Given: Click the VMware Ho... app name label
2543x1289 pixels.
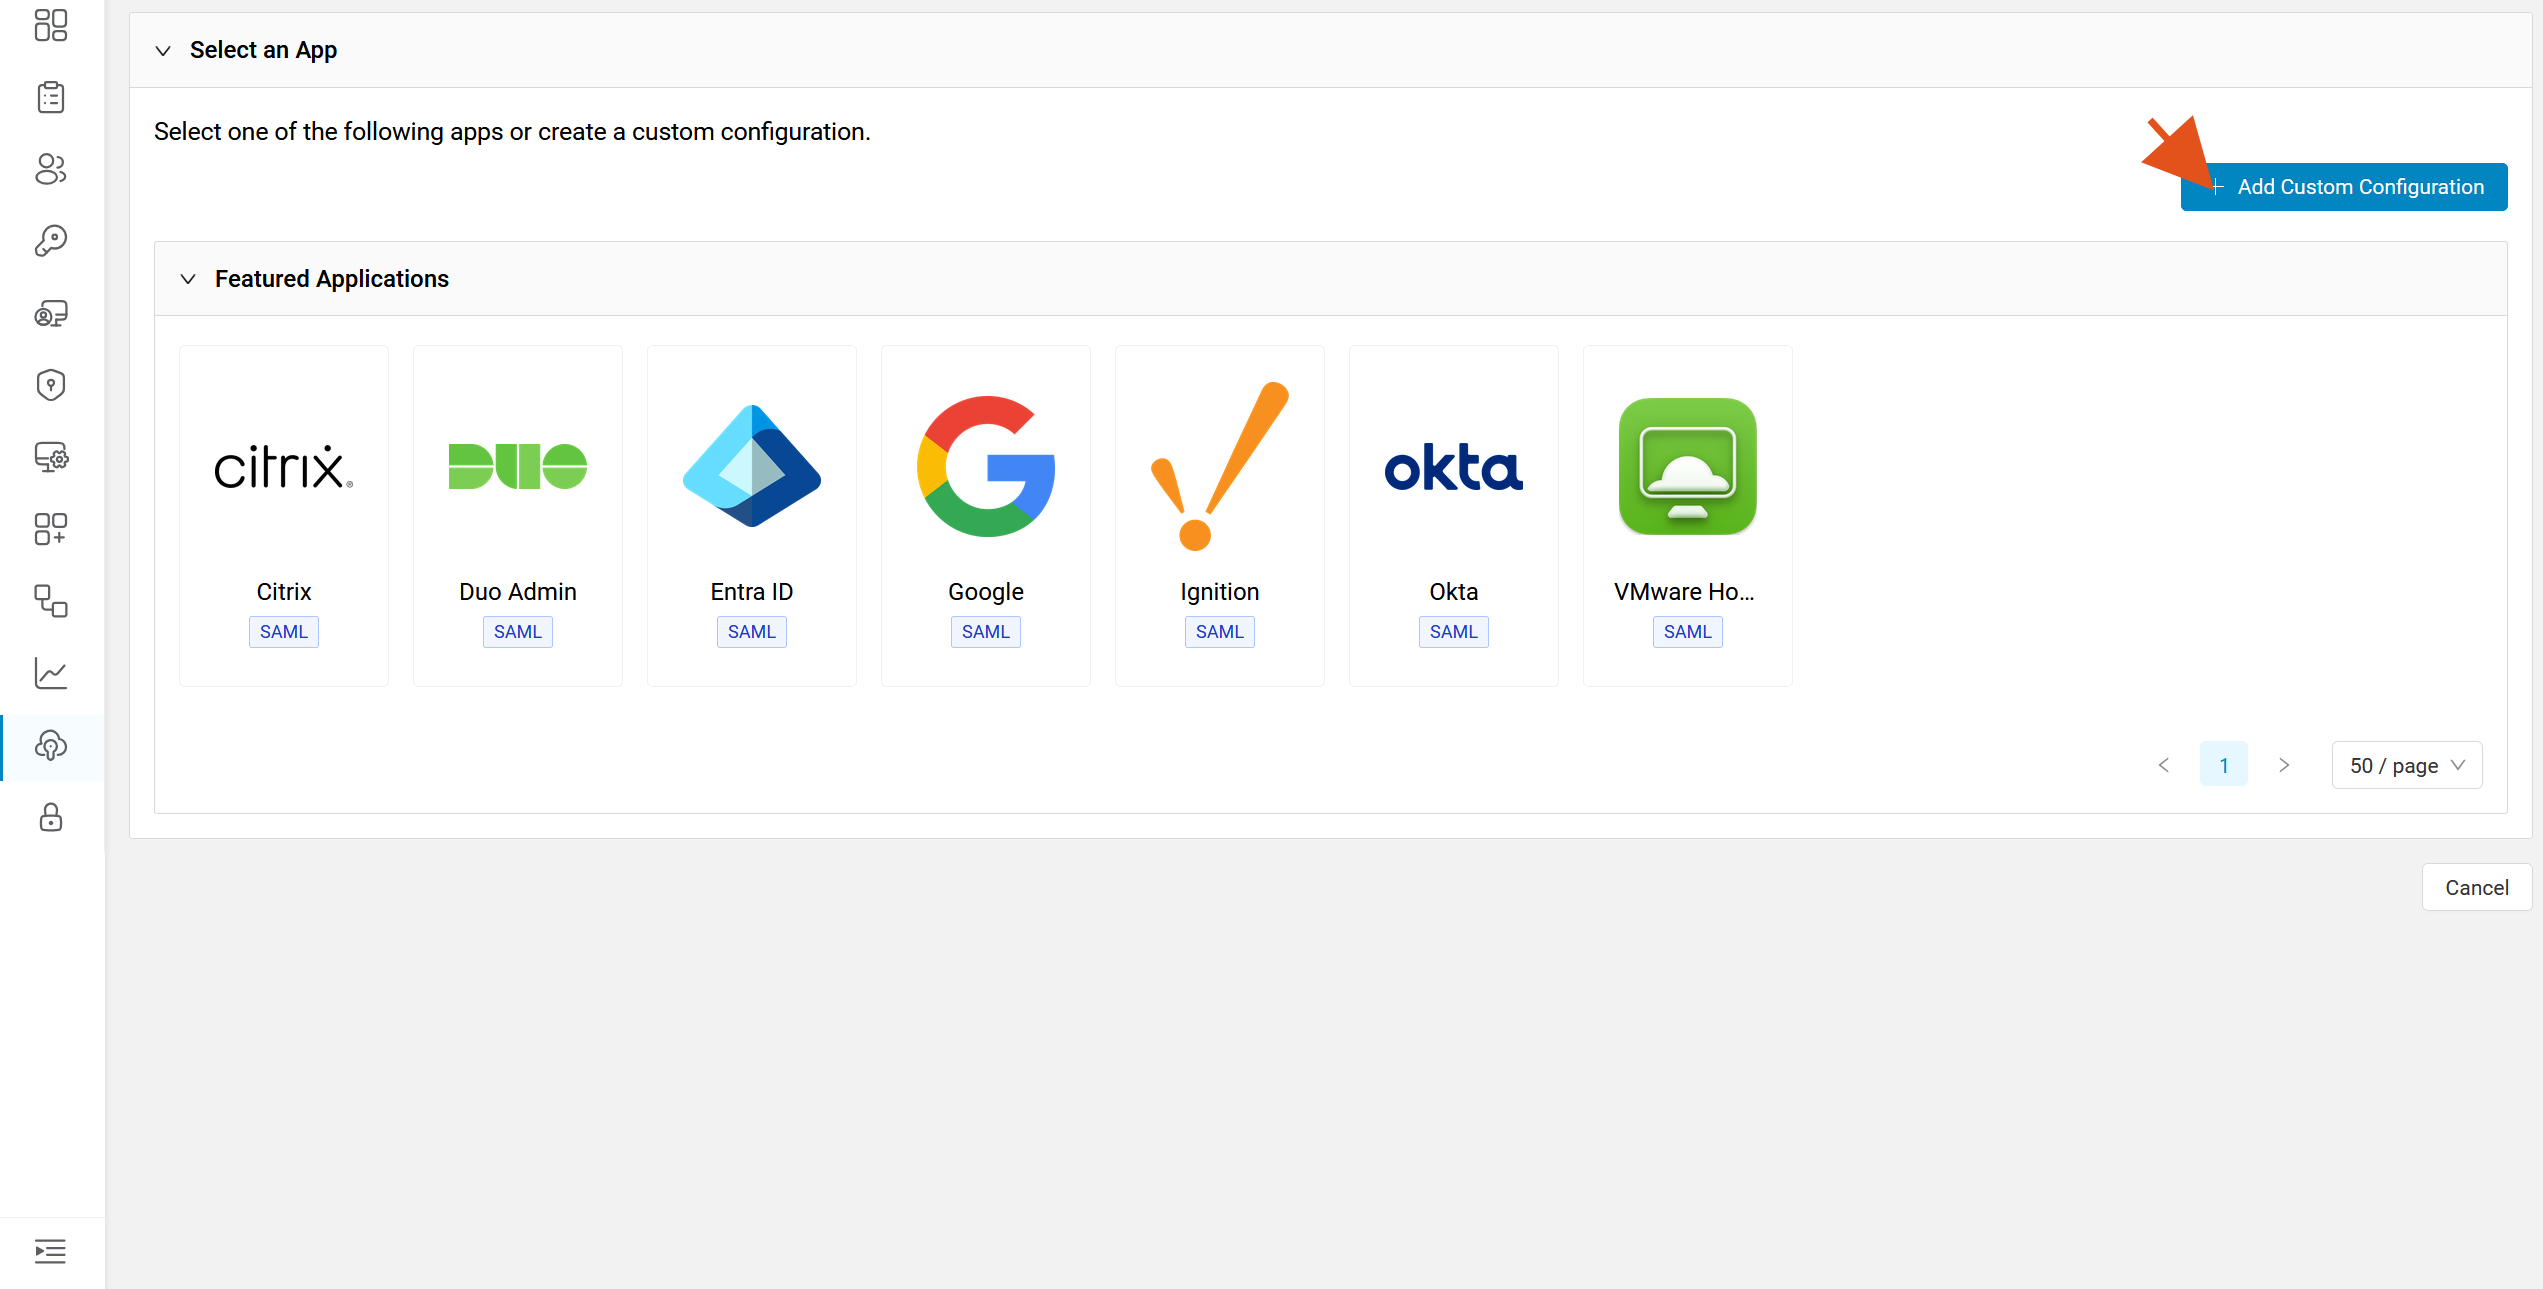Looking at the screenshot, I should tap(1685, 592).
